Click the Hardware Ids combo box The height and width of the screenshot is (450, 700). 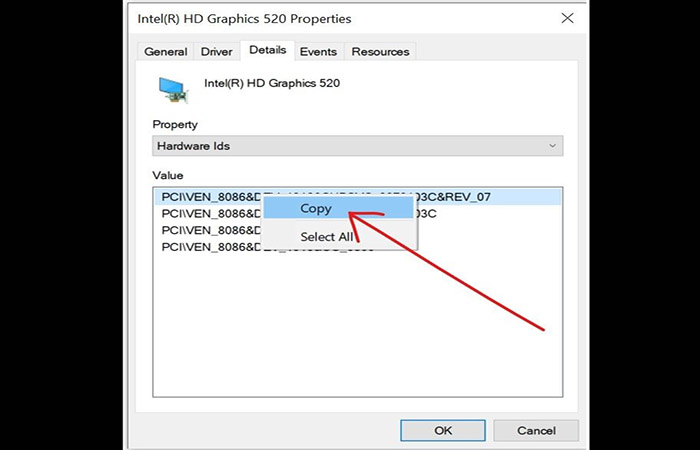[358, 146]
